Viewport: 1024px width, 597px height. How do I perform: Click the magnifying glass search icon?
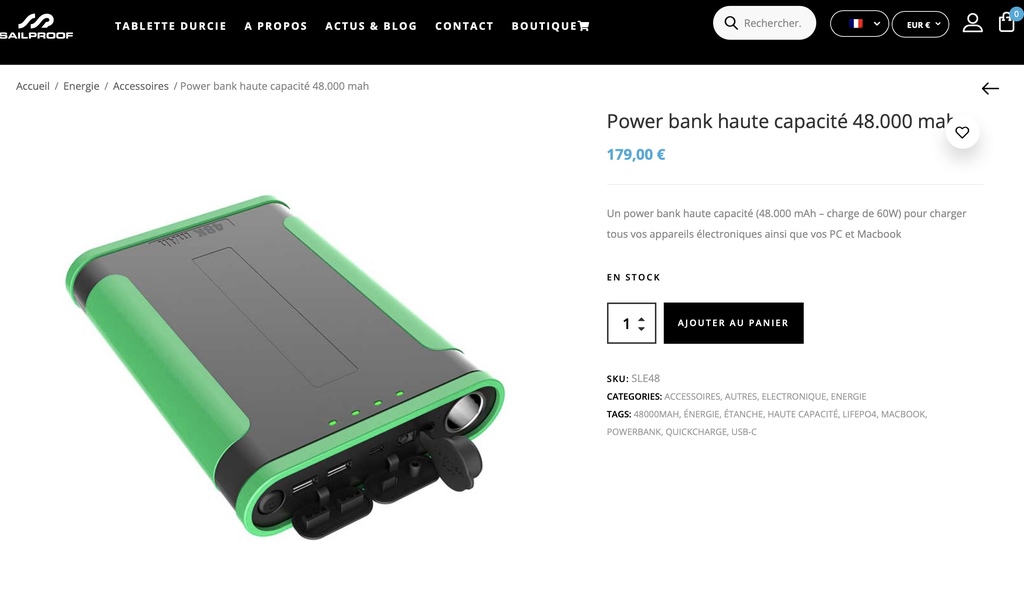click(x=731, y=24)
